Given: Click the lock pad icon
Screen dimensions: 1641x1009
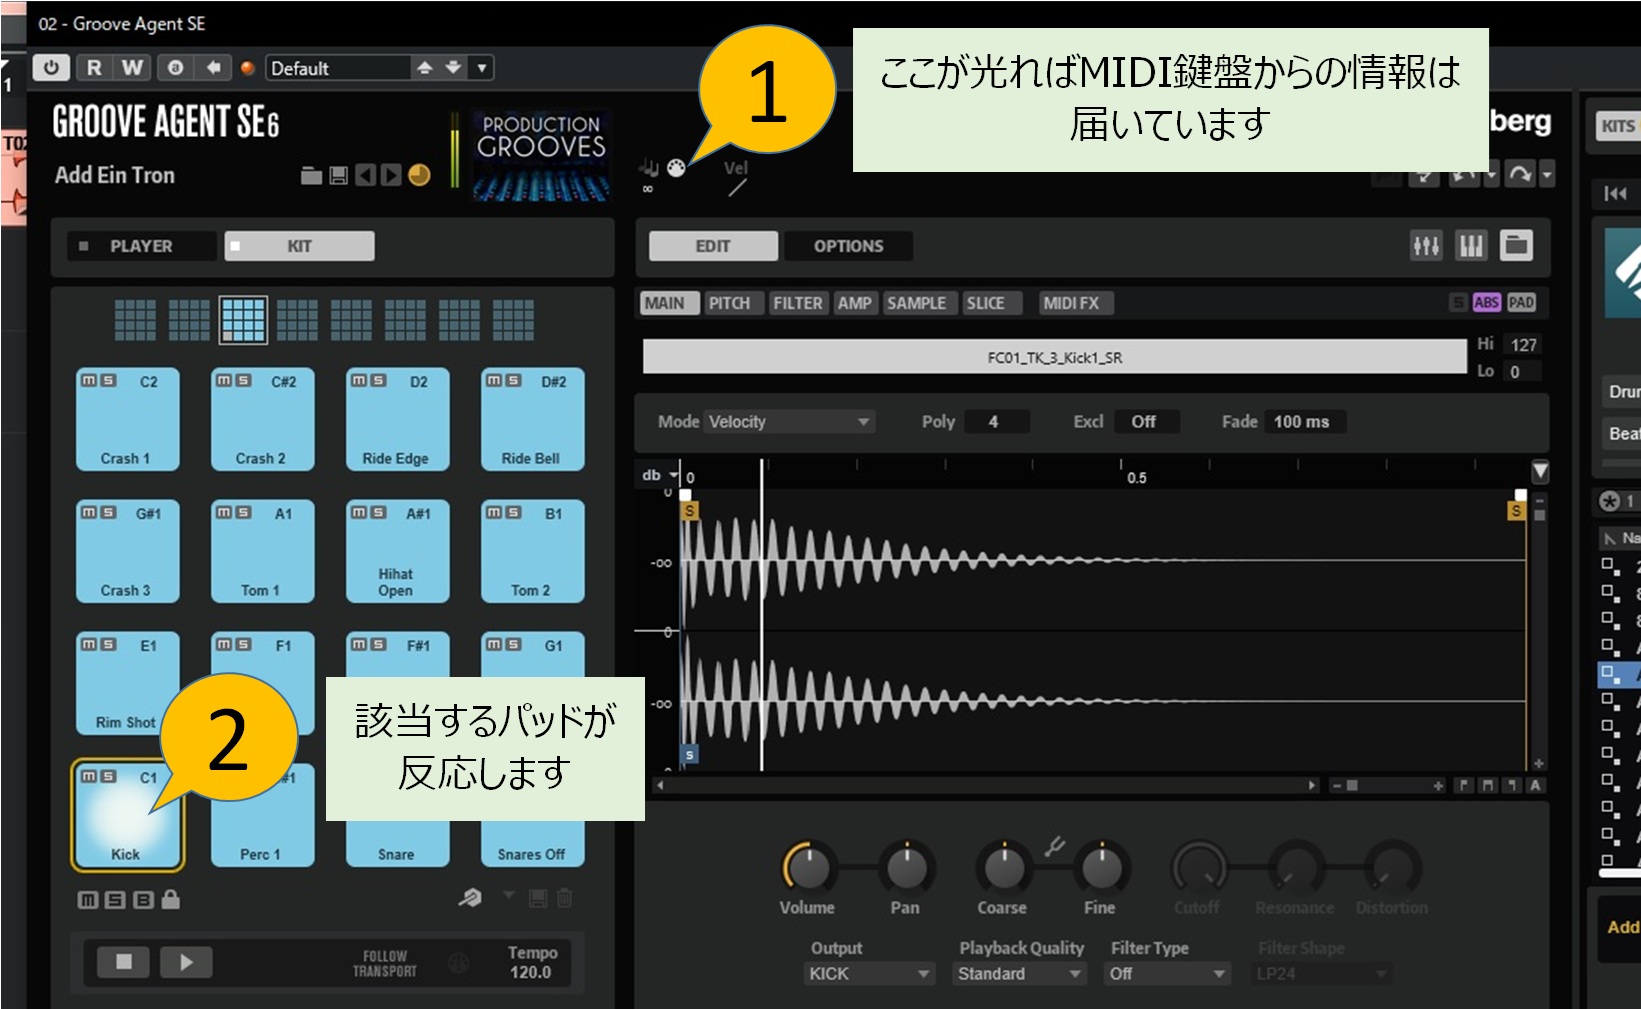Looking at the screenshot, I should [171, 899].
